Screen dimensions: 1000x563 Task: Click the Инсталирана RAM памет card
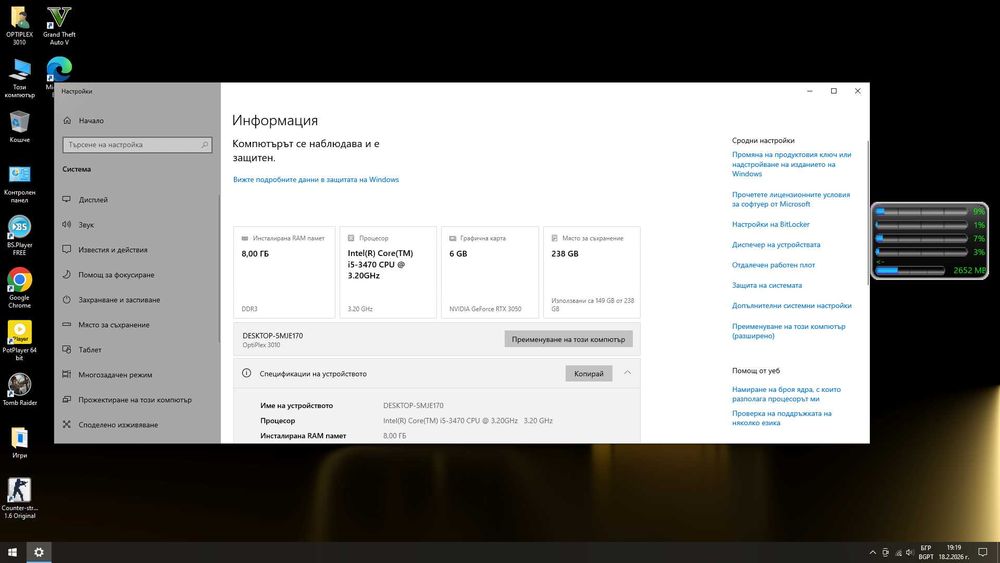[x=284, y=272]
